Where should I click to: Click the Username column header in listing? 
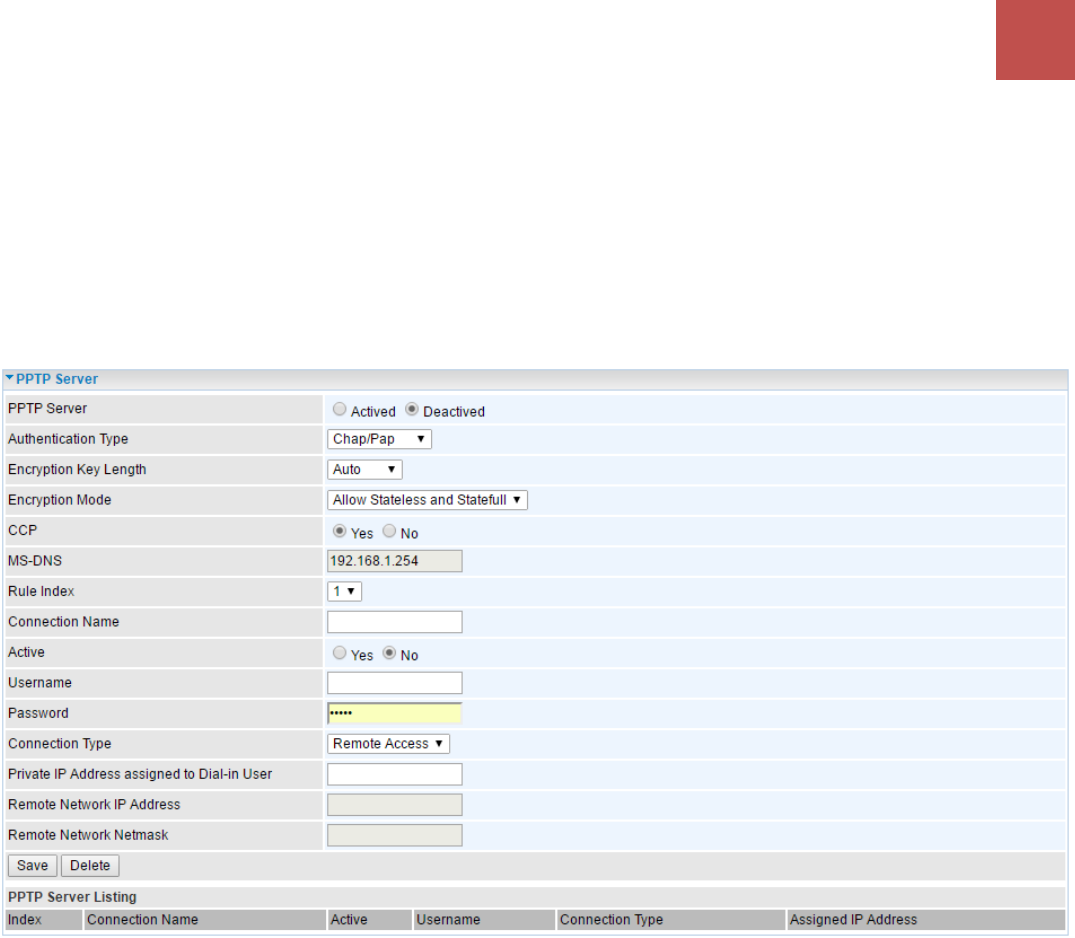pos(484,920)
